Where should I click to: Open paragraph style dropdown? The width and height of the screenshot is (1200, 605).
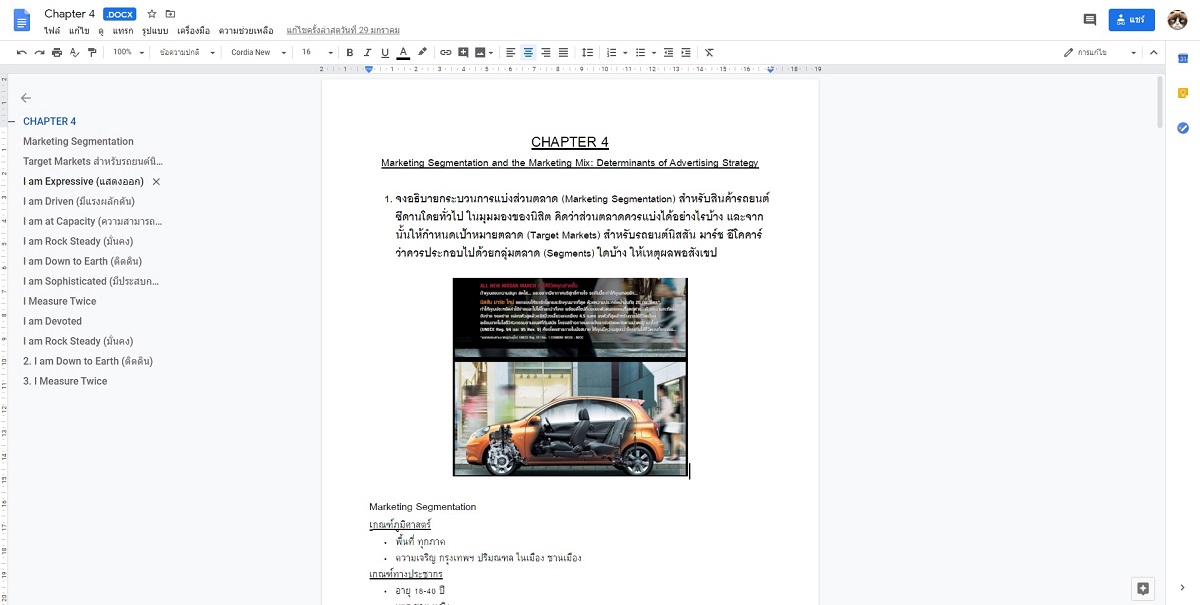tap(187, 52)
